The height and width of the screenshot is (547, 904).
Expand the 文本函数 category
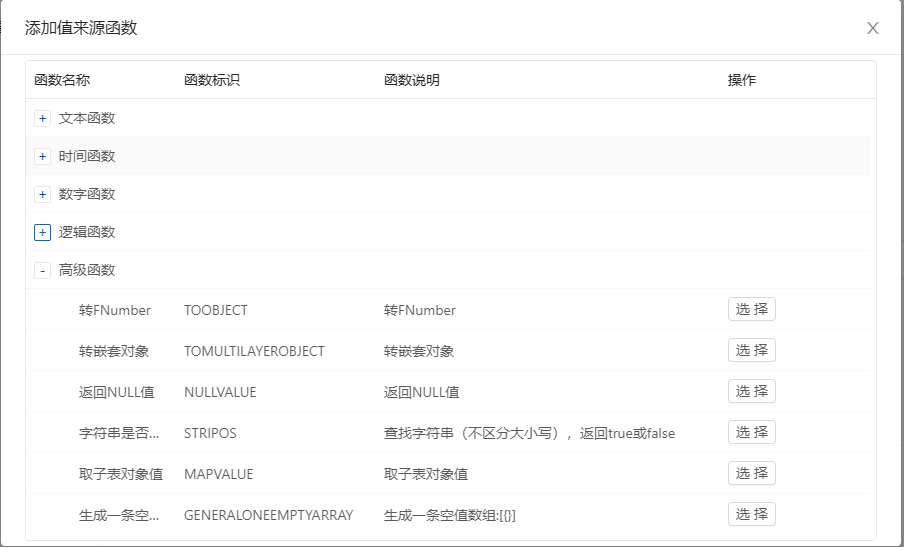pos(42,118)
